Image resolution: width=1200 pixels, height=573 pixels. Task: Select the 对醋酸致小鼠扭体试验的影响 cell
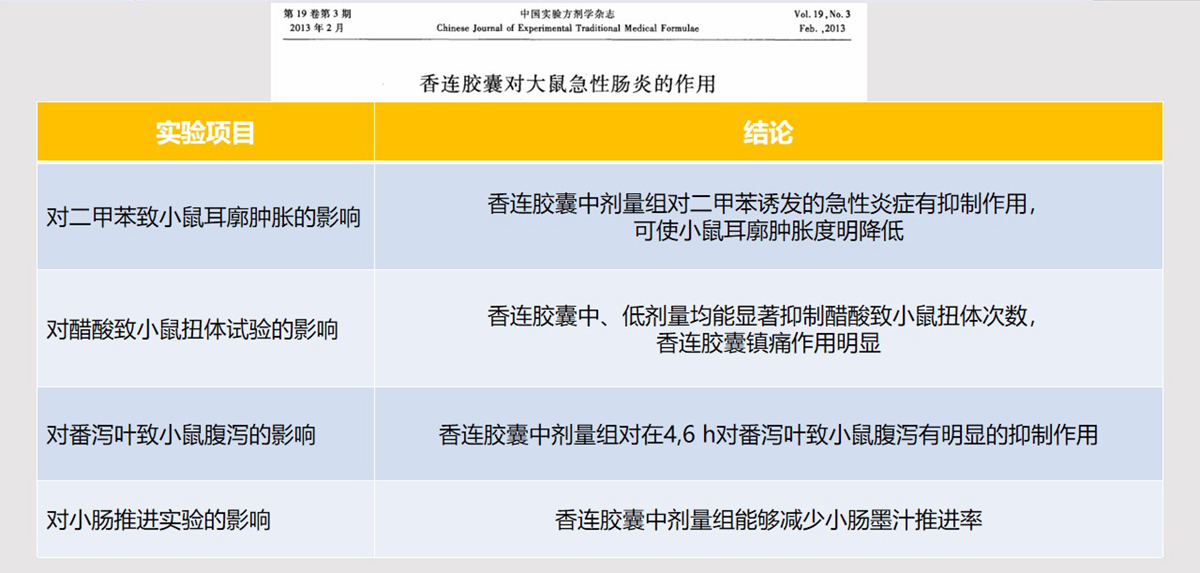click(x=193, y=328)
